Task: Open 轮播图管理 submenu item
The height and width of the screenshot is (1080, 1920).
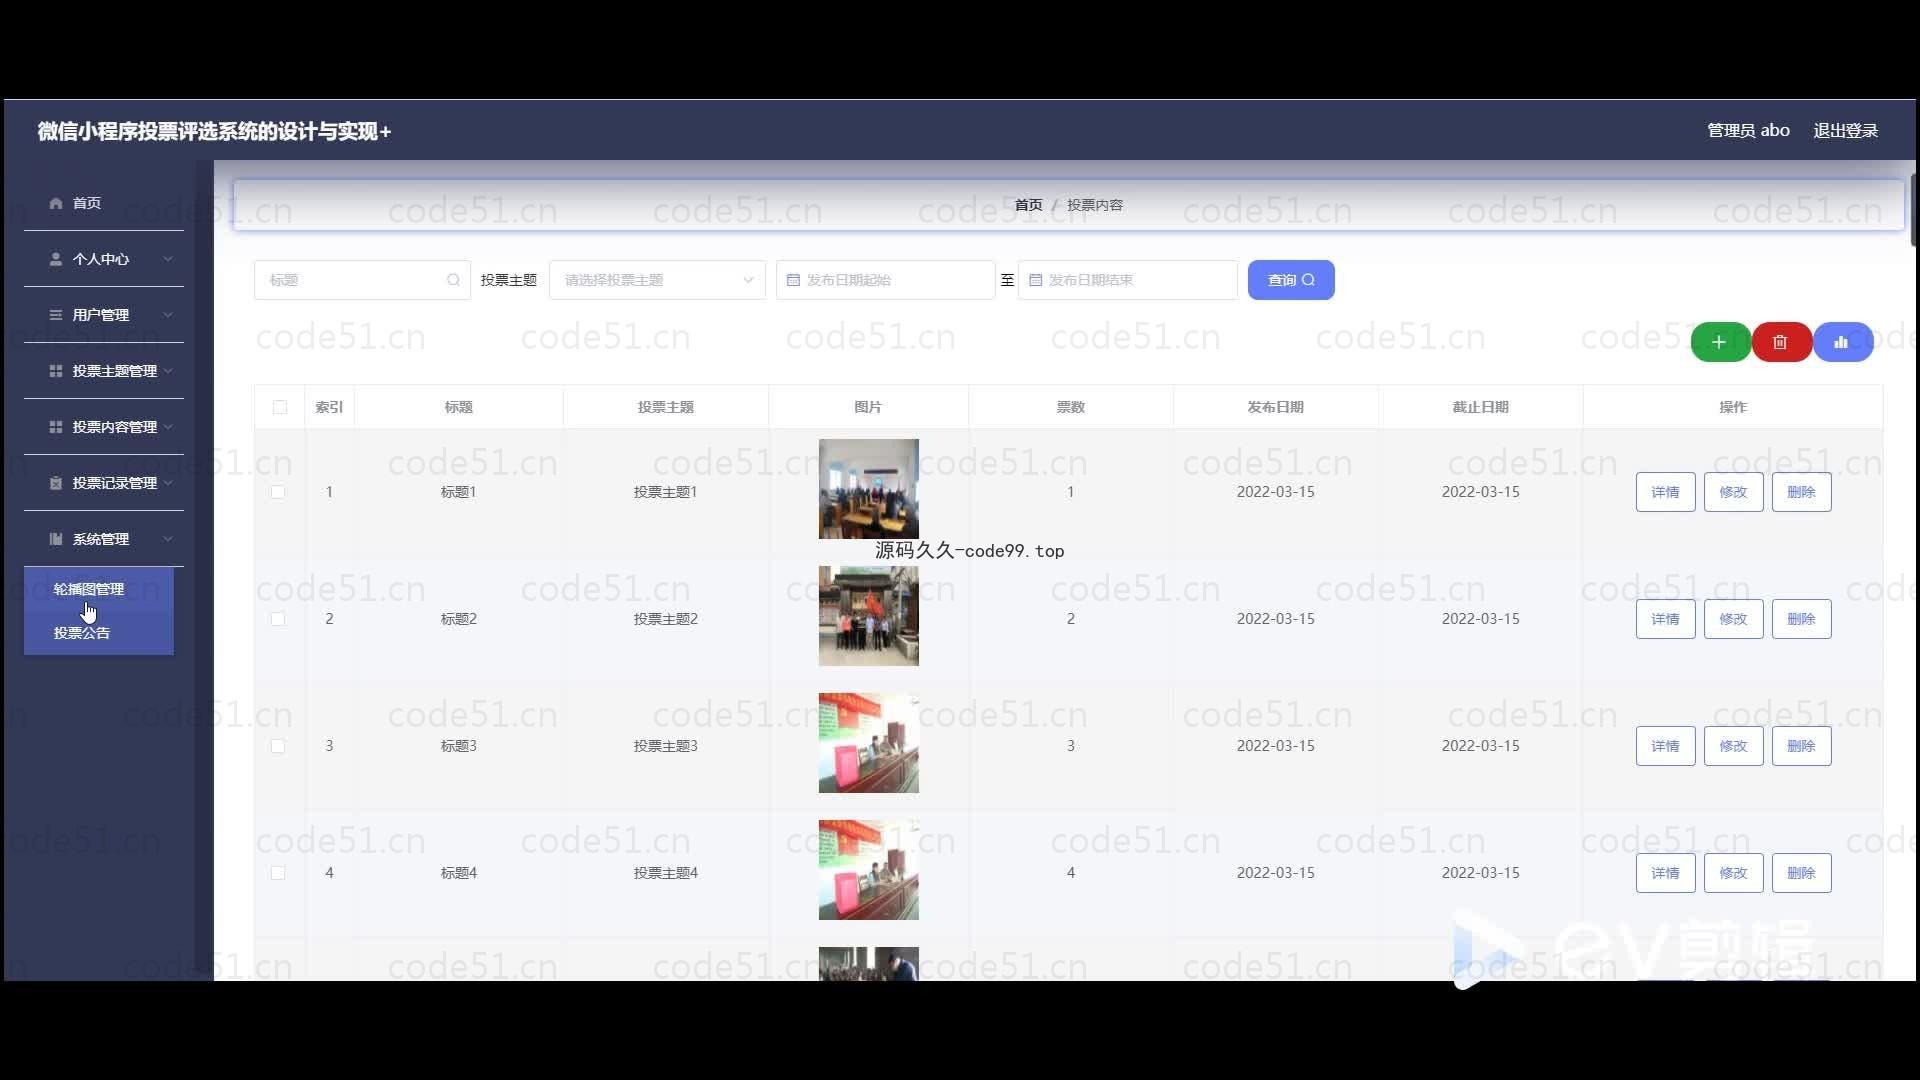Action: tap(99, 589)
